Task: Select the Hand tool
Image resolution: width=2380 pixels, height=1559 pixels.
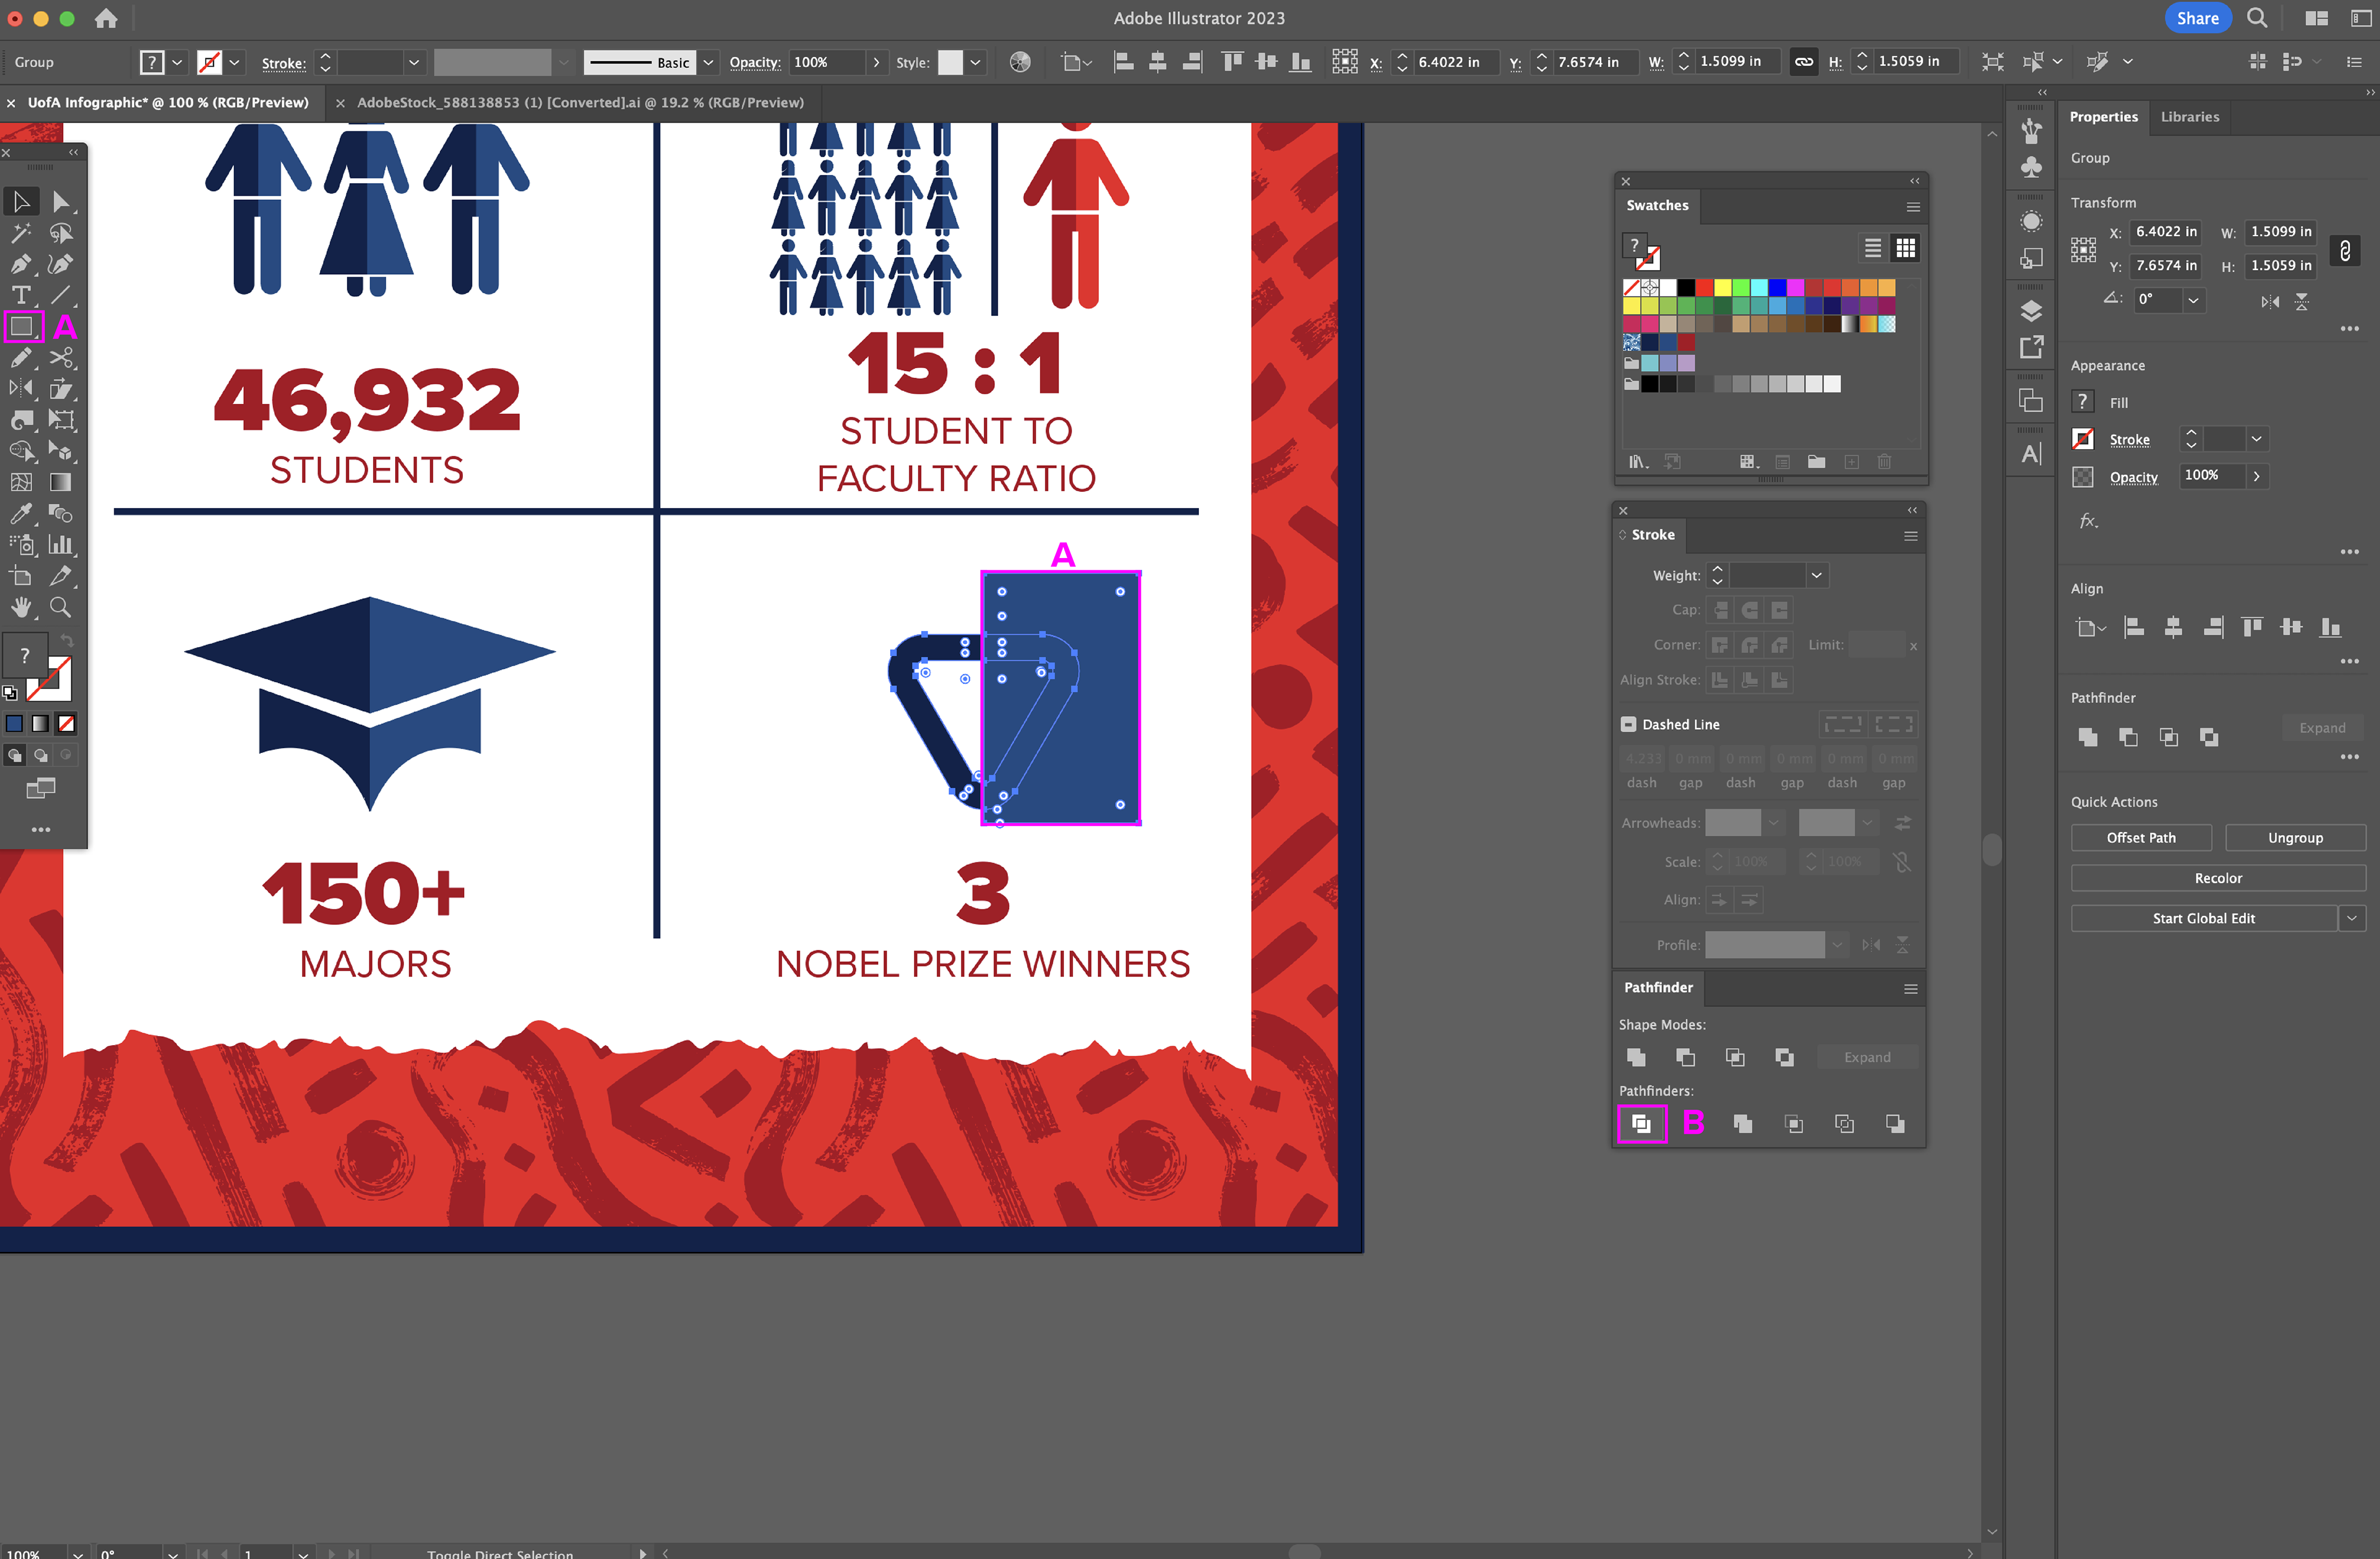Action: coord(21,607)
